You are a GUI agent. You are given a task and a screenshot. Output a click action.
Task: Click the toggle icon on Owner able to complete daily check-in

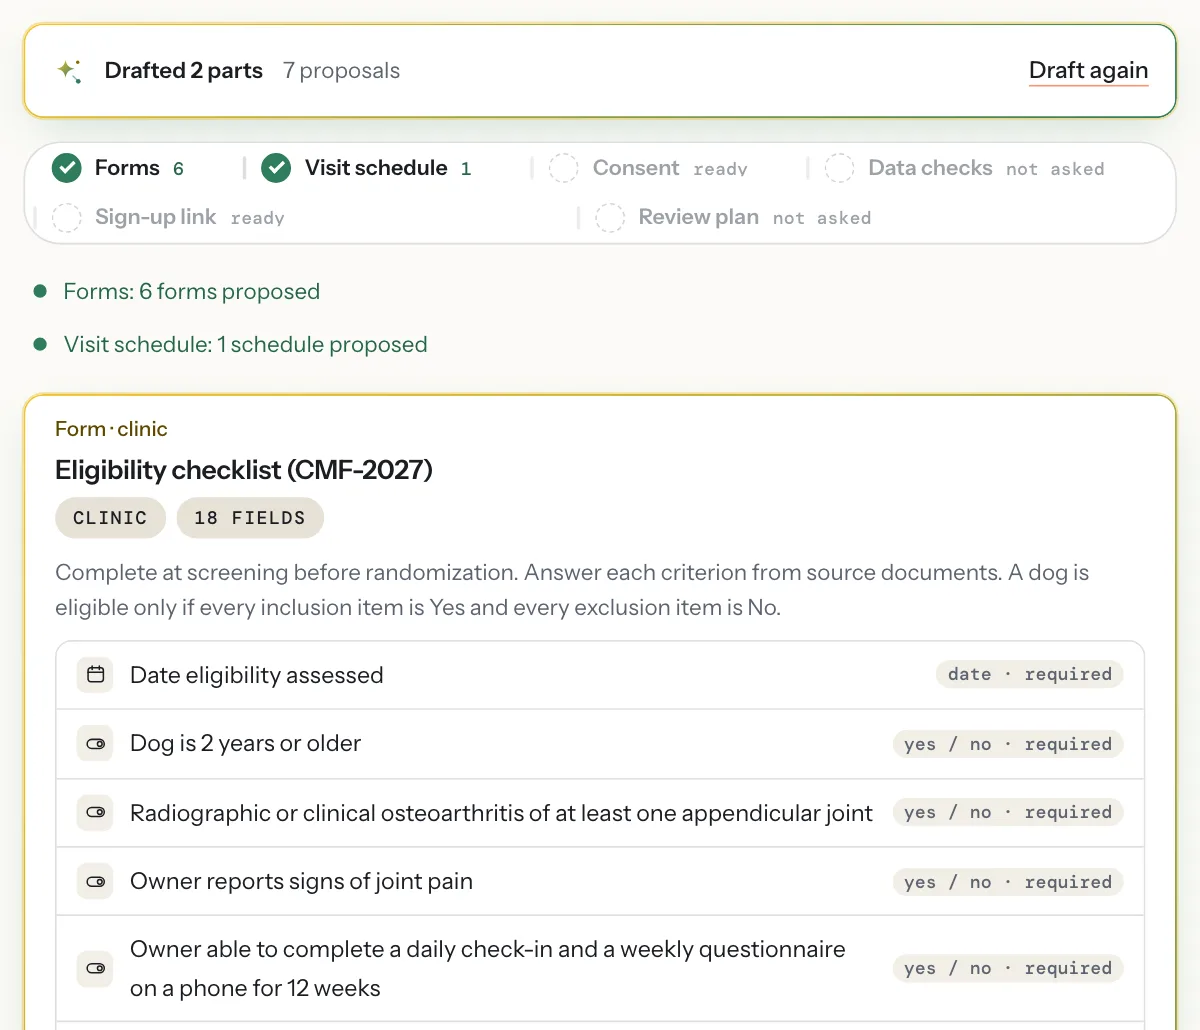coord(96,968)
